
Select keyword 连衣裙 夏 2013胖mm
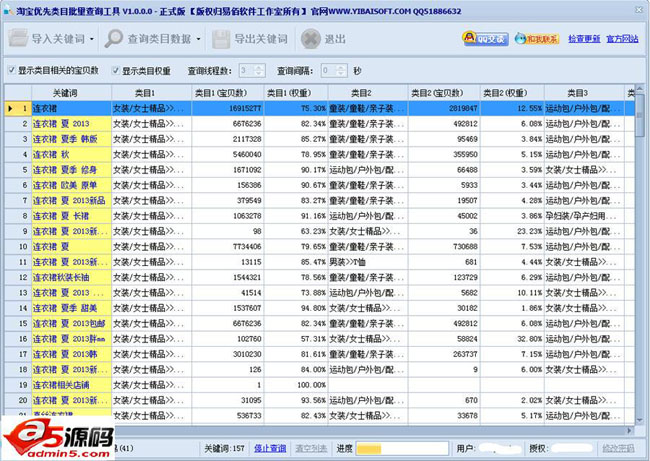pyautogui.click(x=71, y=338)
